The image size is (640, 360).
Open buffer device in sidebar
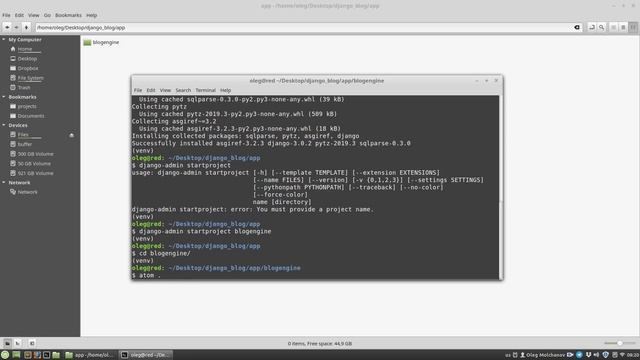click(24, 144)
